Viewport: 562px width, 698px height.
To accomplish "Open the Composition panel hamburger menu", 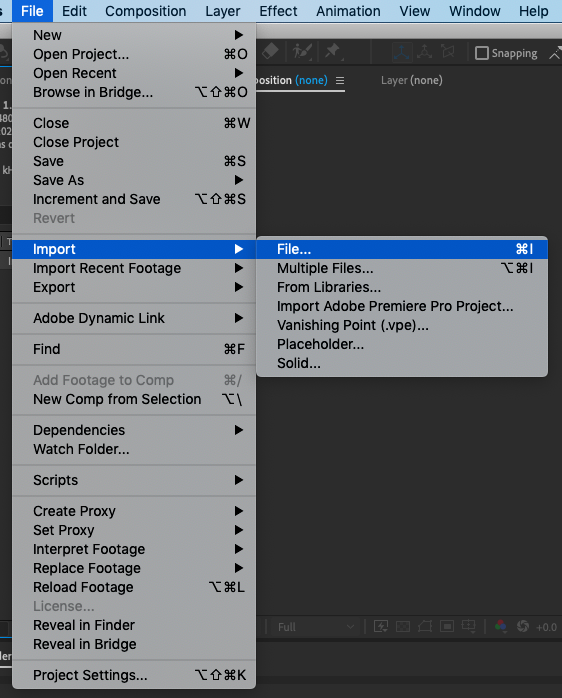I will (x=340, y=81).
